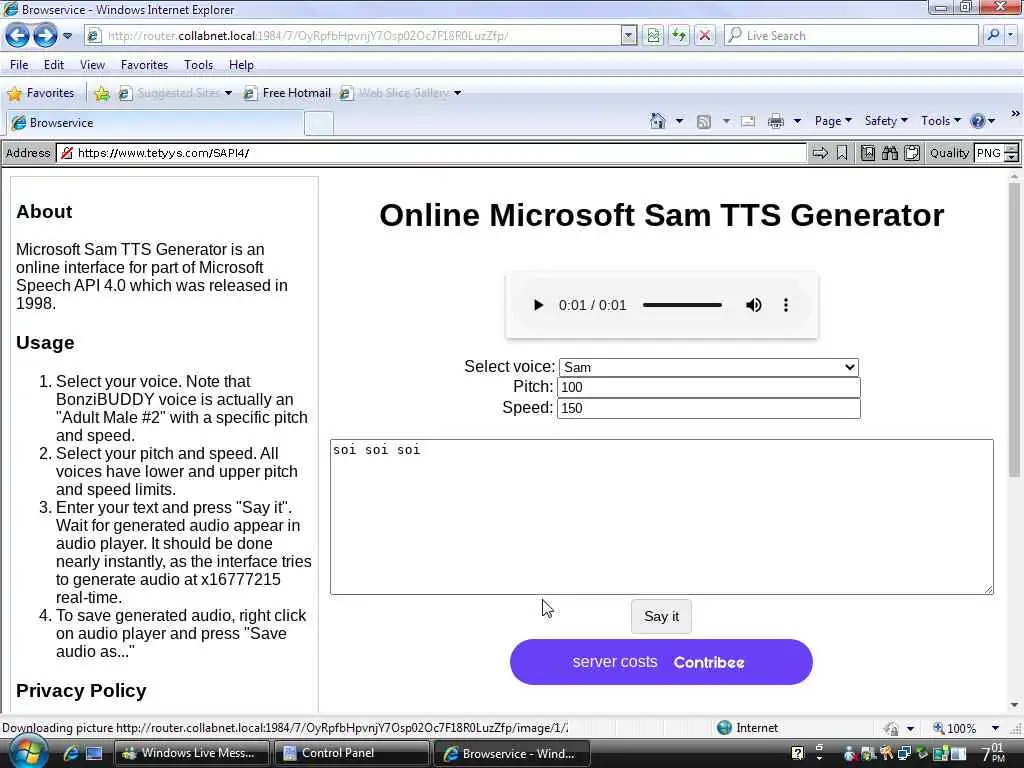Mute the audio player volume
Image resolution: width=1024 pixels, height=768 pixels.
tap(753, 305)
